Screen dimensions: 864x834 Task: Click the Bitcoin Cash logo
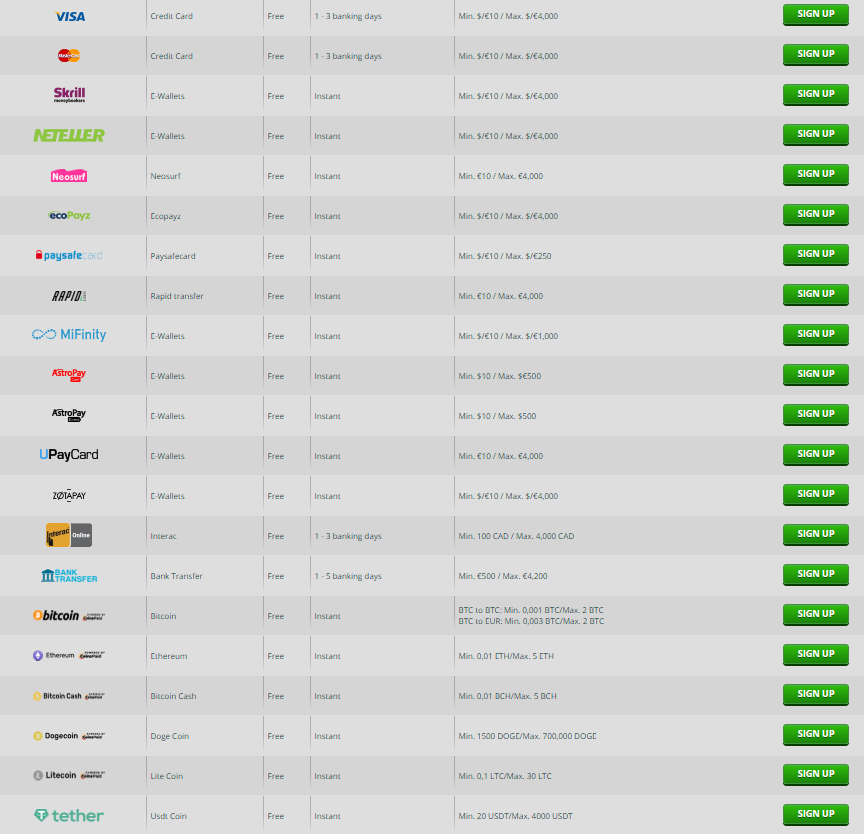pos(69,696)
